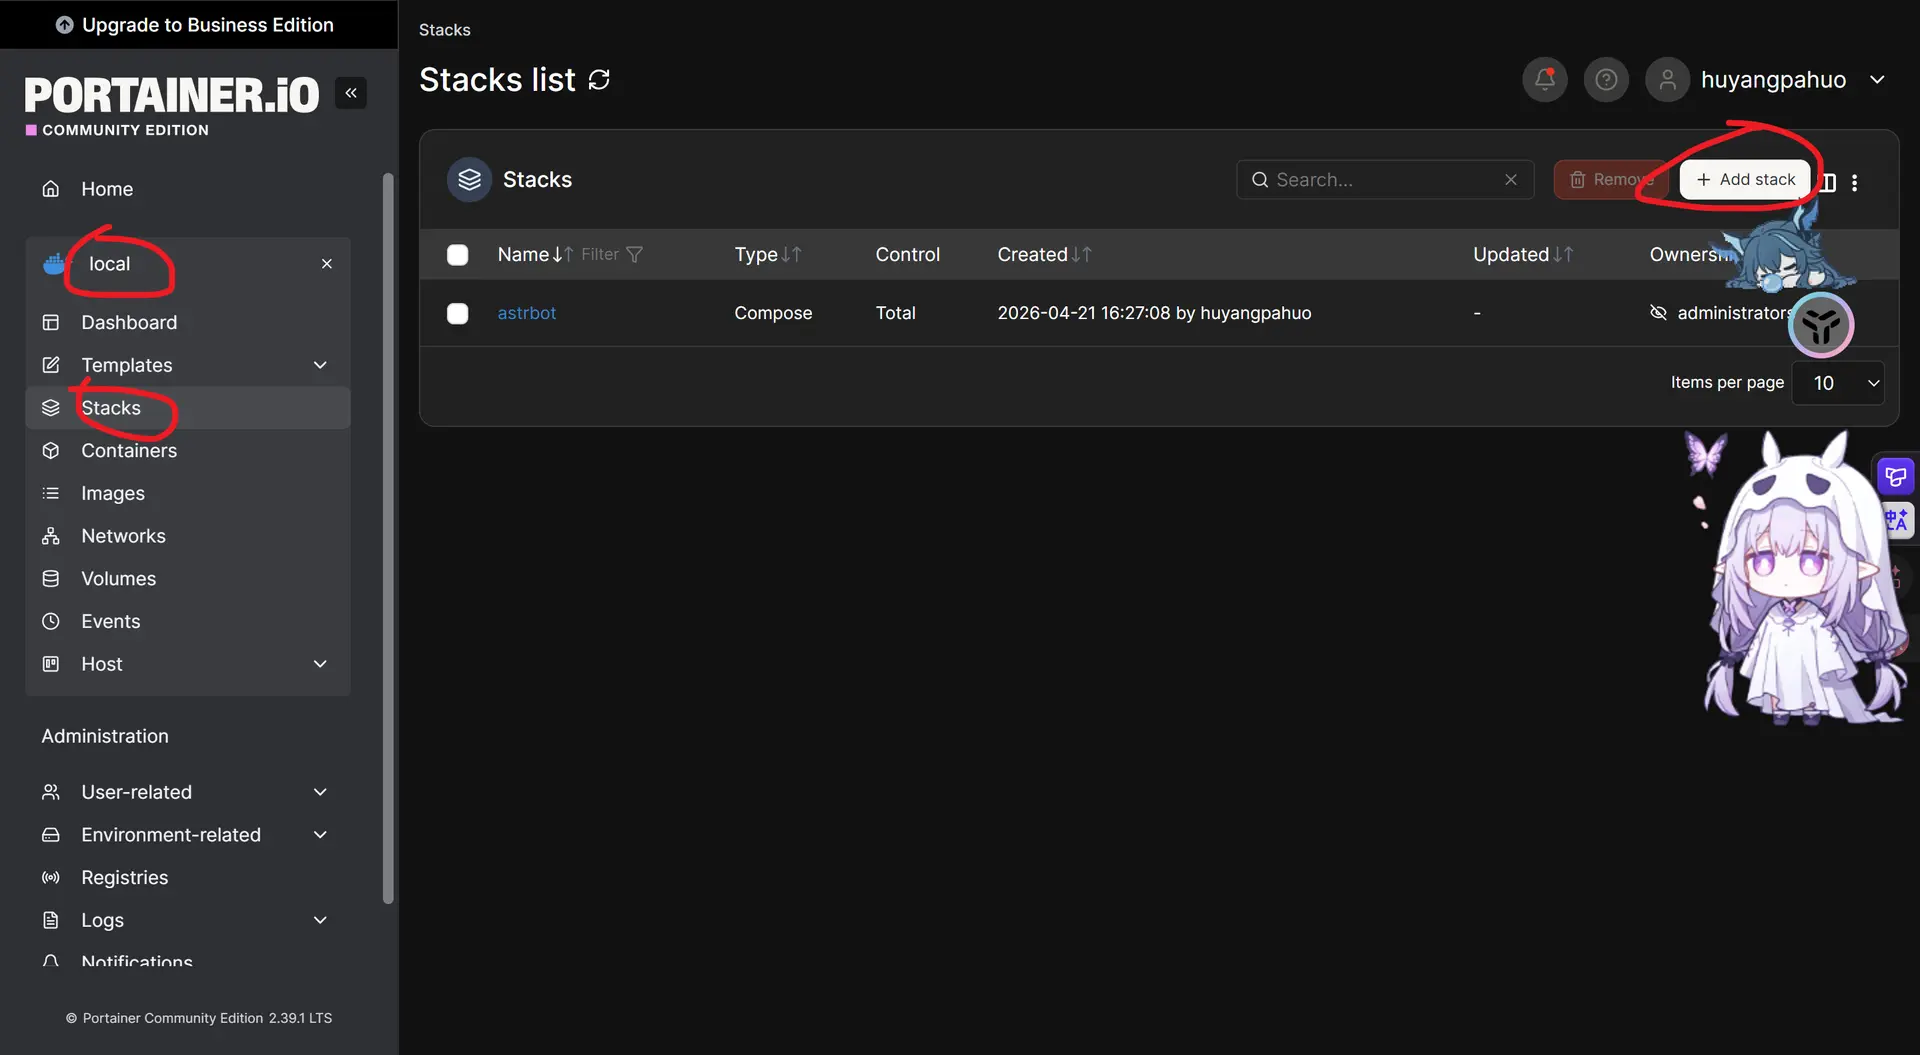
Task: Open the astrbot stack link
Action: [x=527, y=313]
